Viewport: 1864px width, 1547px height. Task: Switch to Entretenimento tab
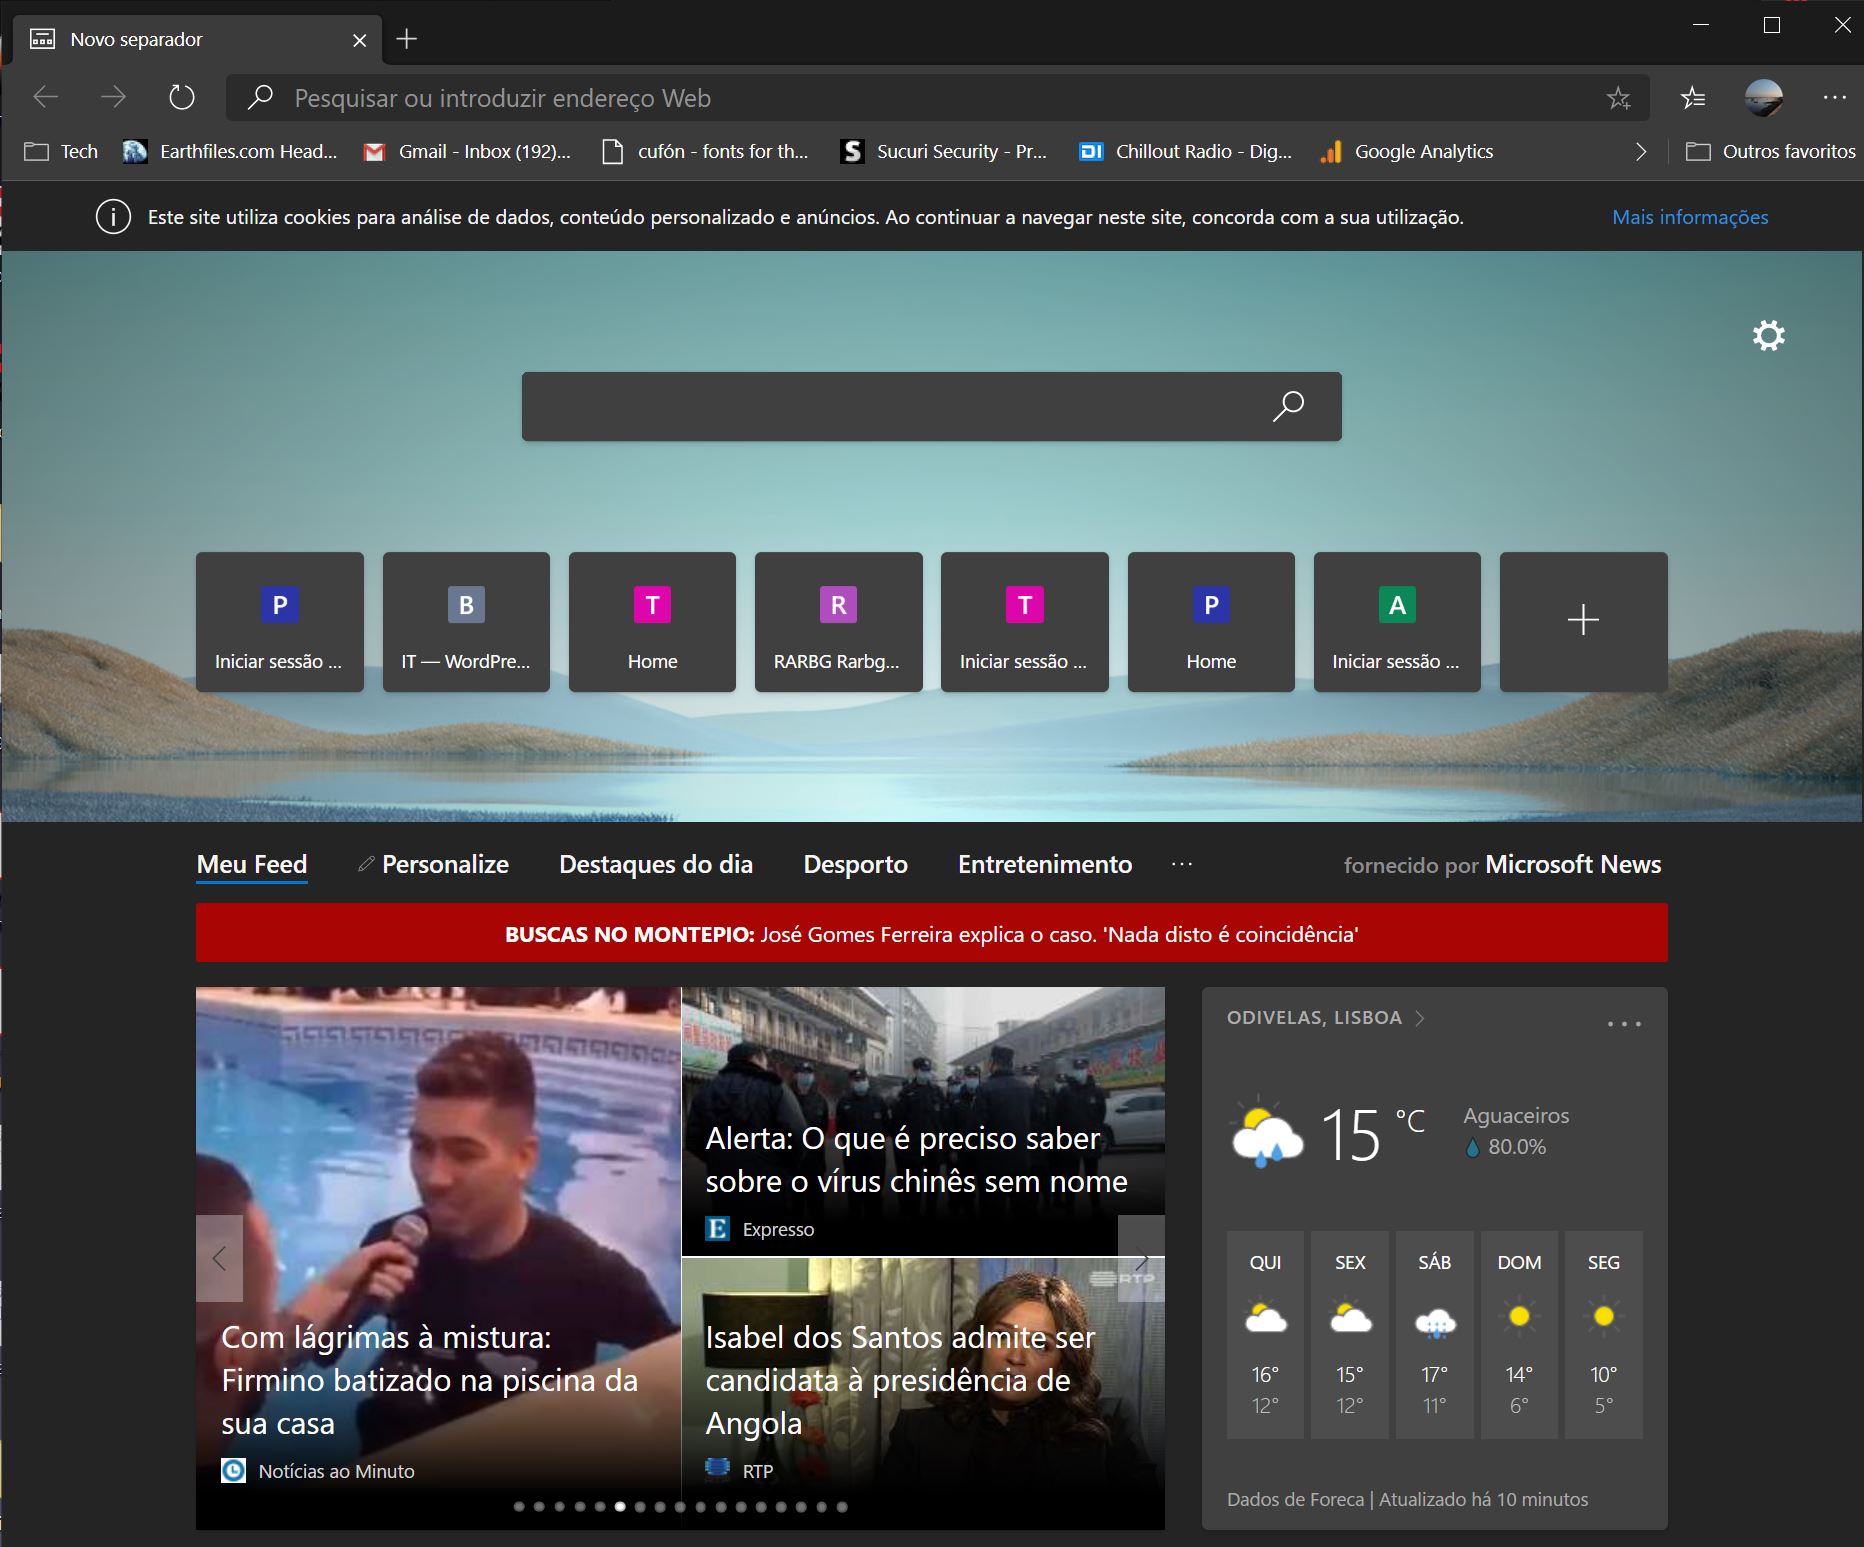coord(1045,864)
